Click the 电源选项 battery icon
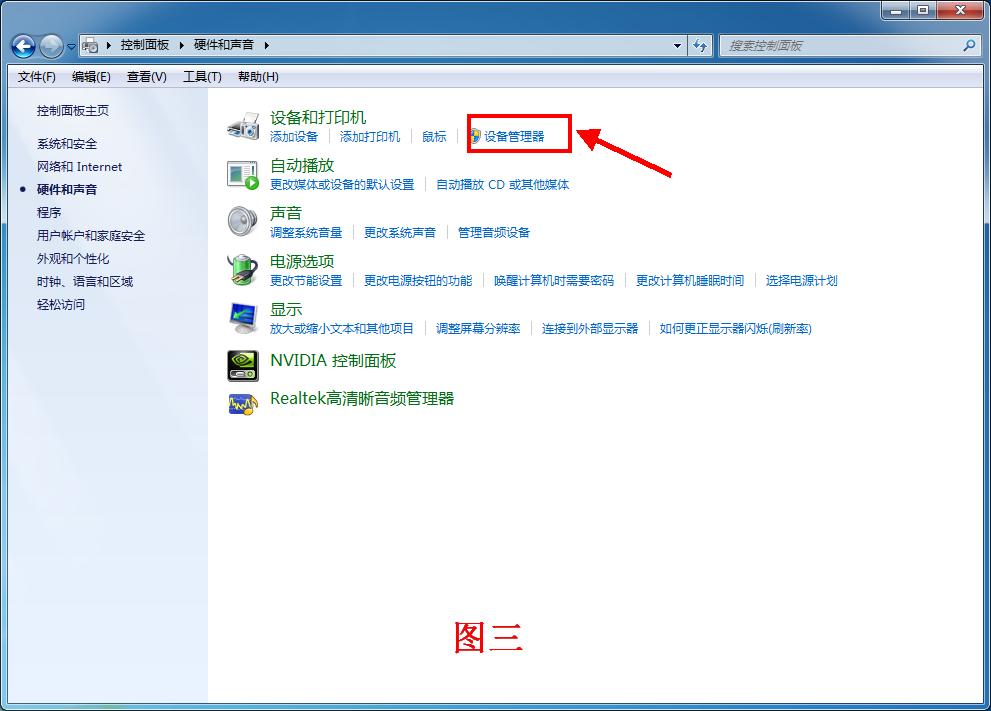The width and height of the screenshot is (991, 711). [240, 268]
